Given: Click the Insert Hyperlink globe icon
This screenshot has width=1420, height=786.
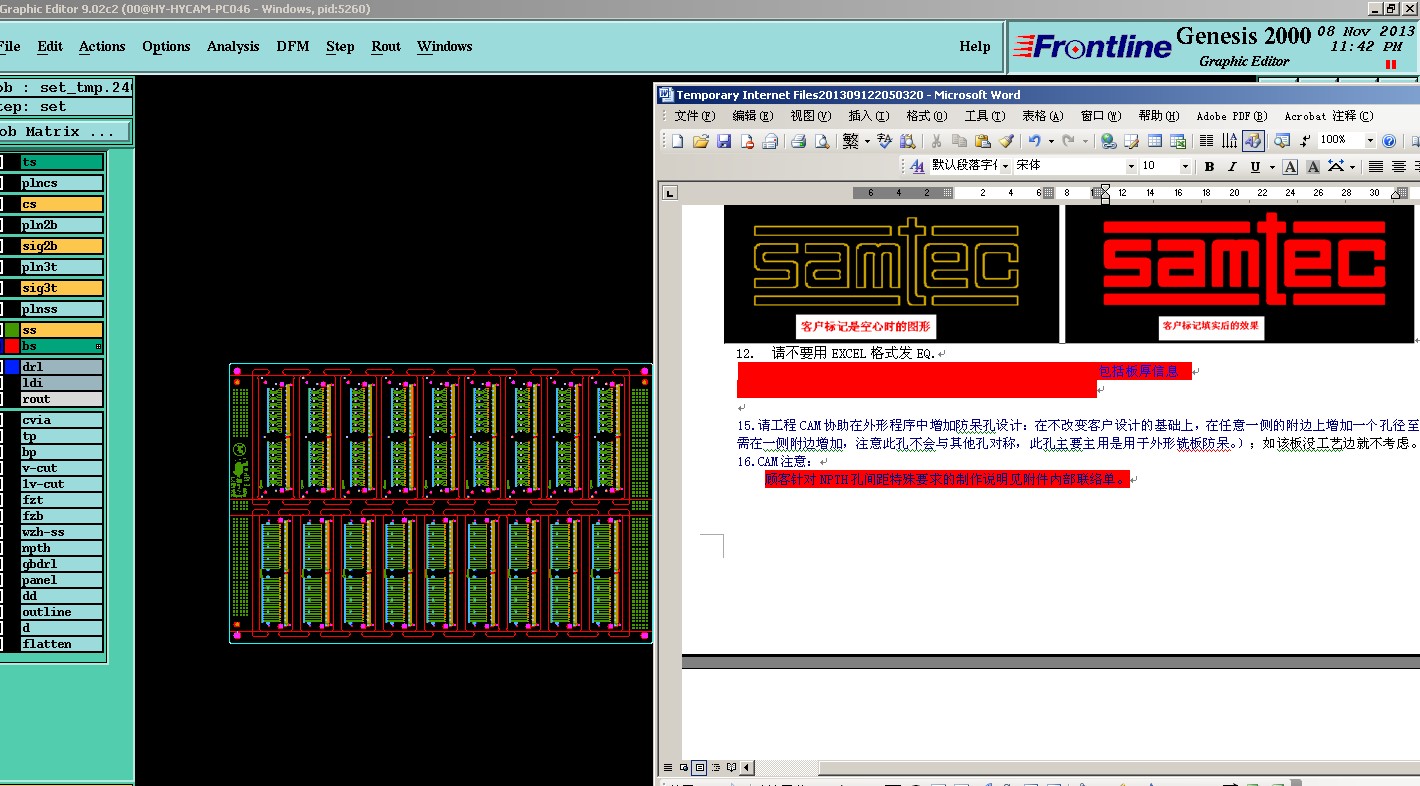Looking at the screenshot, I should coord(1109,141).
